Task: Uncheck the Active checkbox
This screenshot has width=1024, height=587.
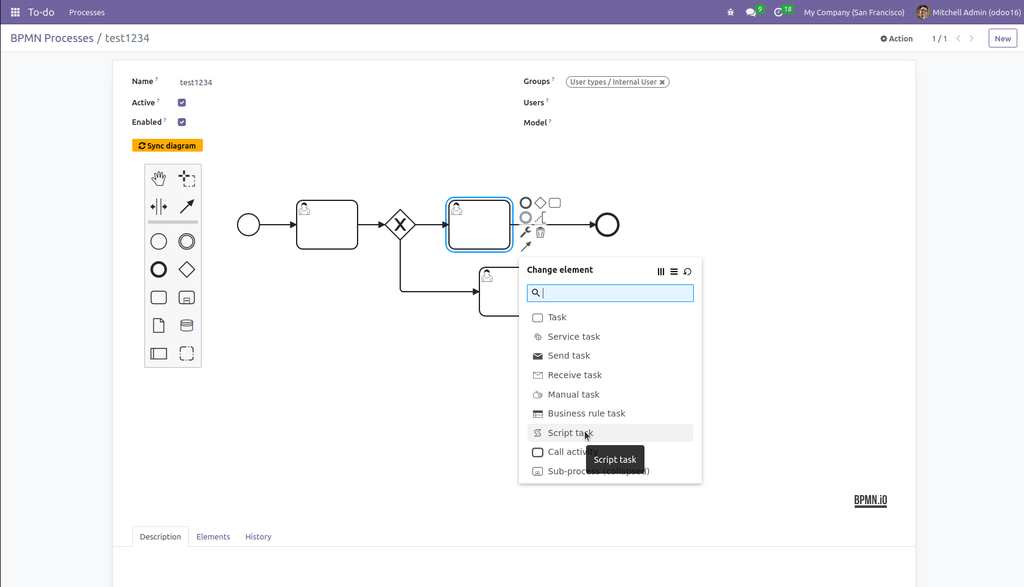Action: click(x=182, y=103)
